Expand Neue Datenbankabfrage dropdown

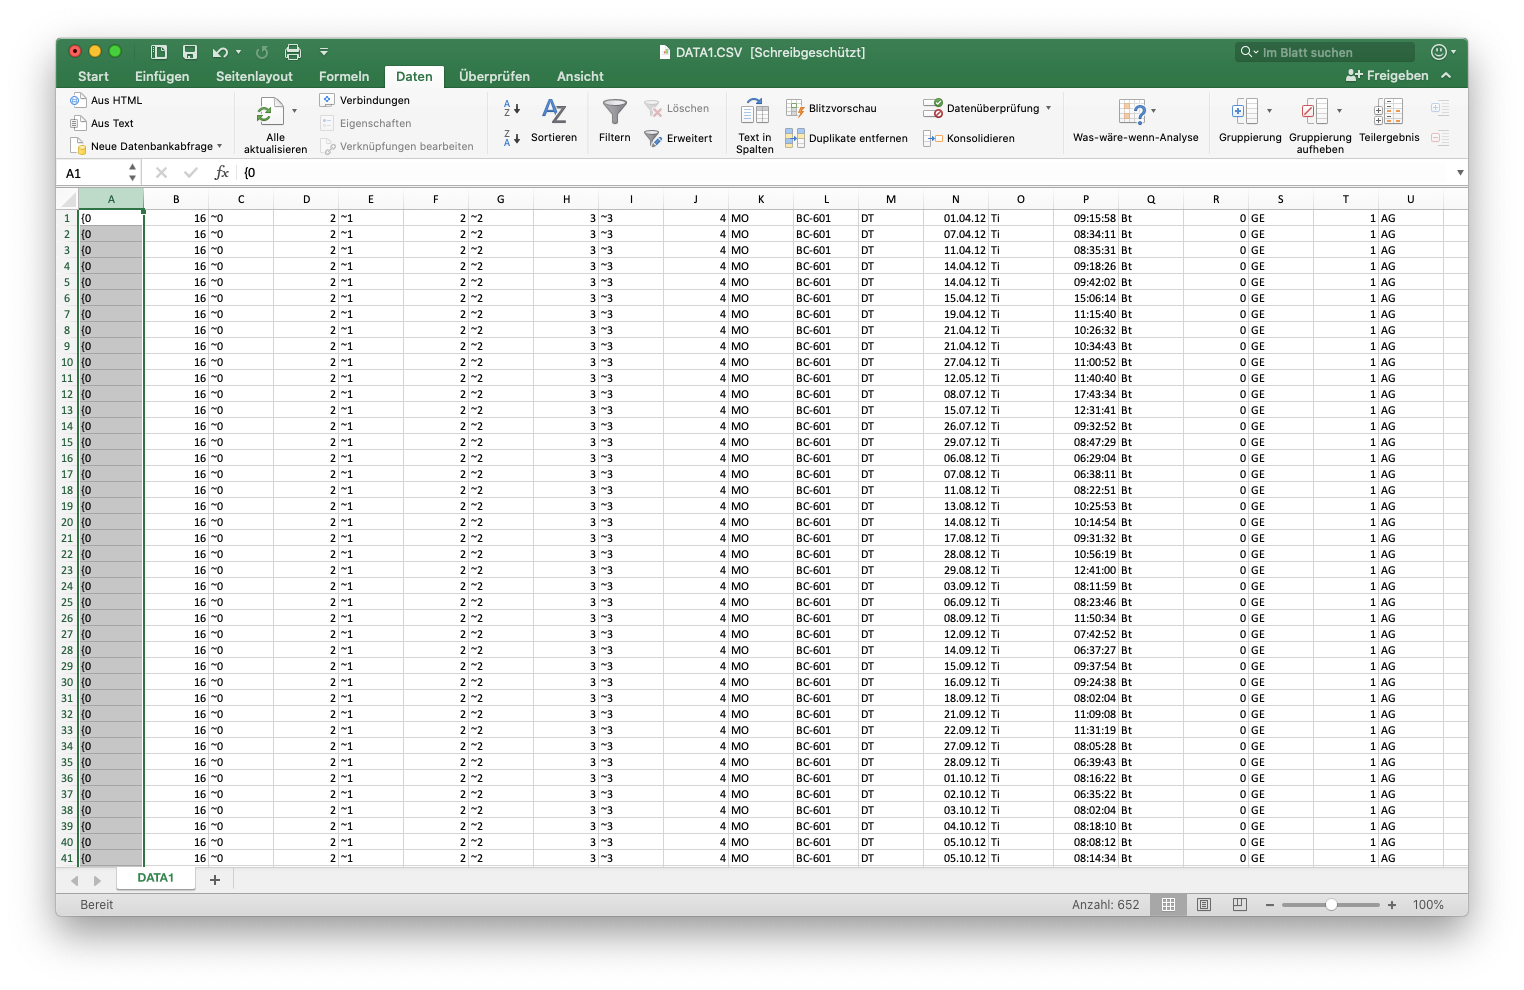click(x=220, y=146)
